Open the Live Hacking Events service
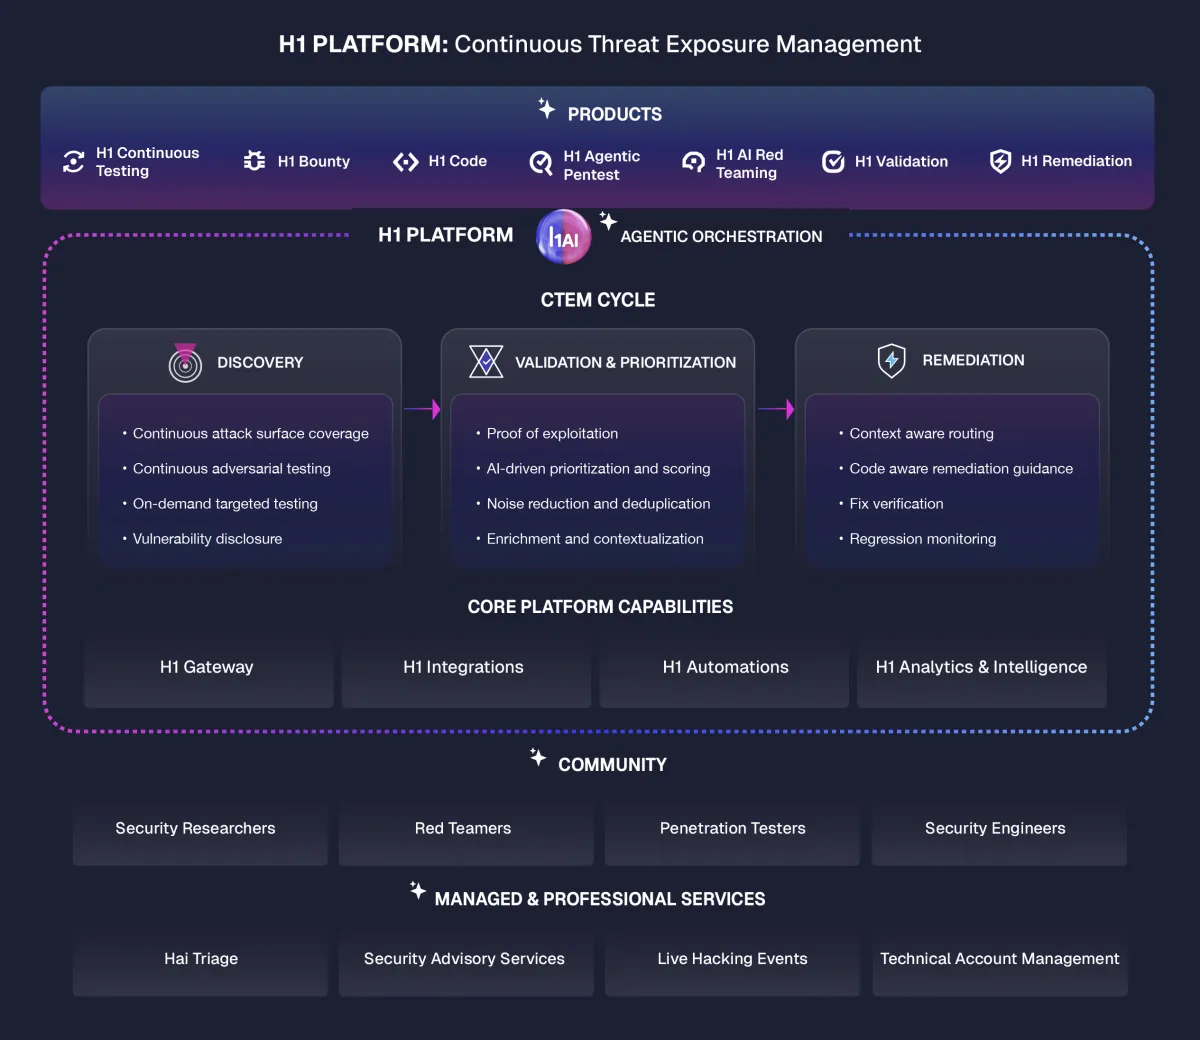Screen dimensions: 1200x1040 pos(732,960)
